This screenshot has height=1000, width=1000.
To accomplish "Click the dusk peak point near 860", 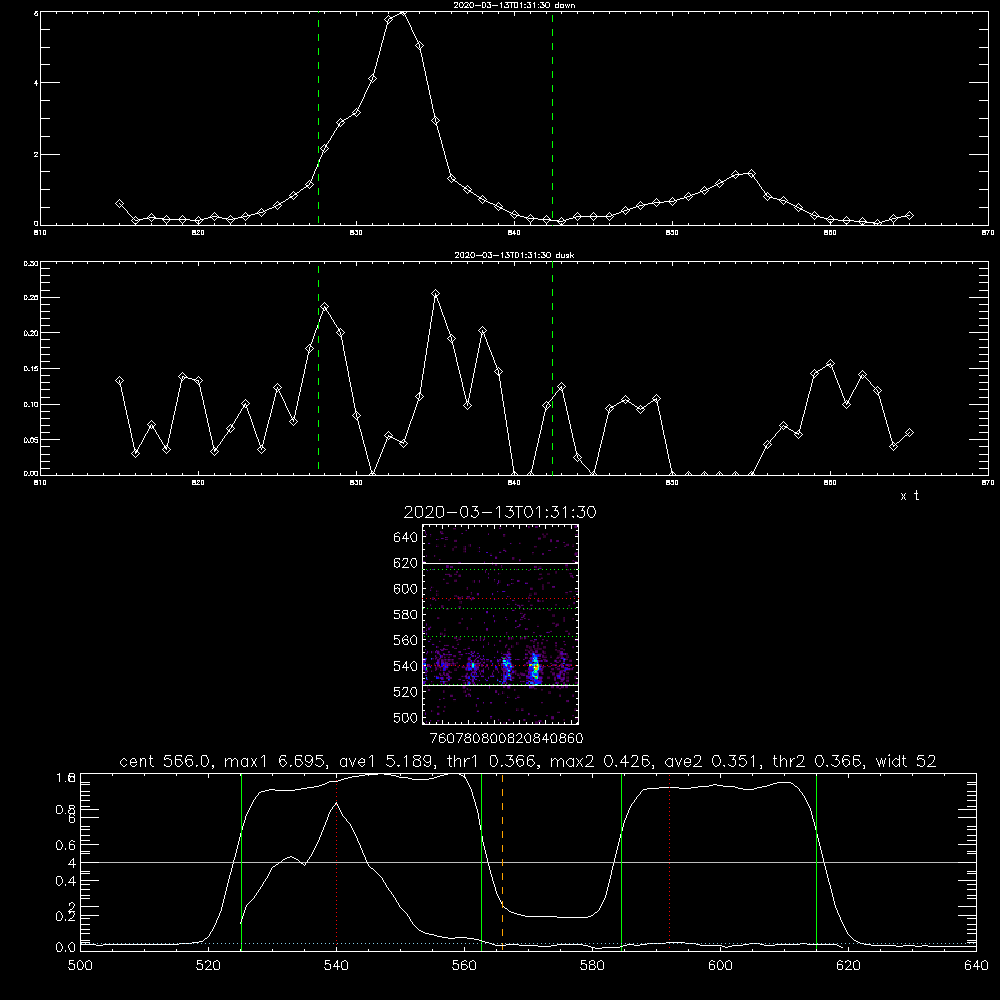I will click(x=830, y=364).
